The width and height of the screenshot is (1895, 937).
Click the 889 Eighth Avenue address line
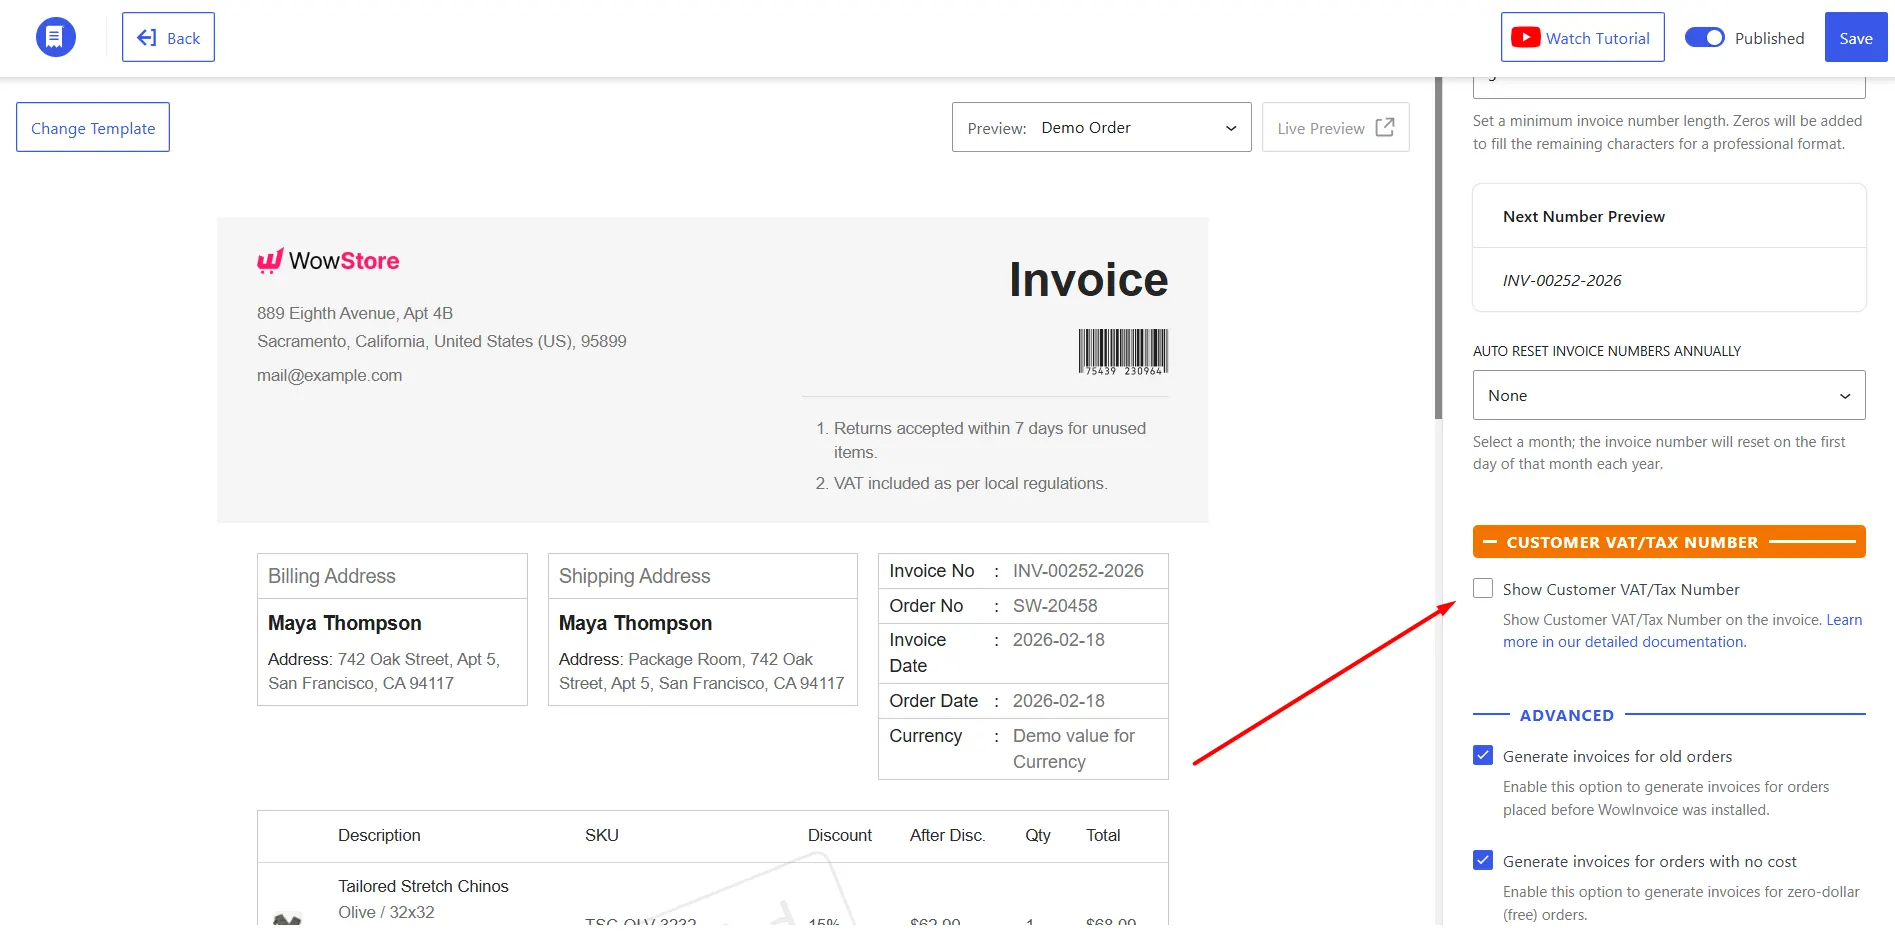click(x=355, y=313)
